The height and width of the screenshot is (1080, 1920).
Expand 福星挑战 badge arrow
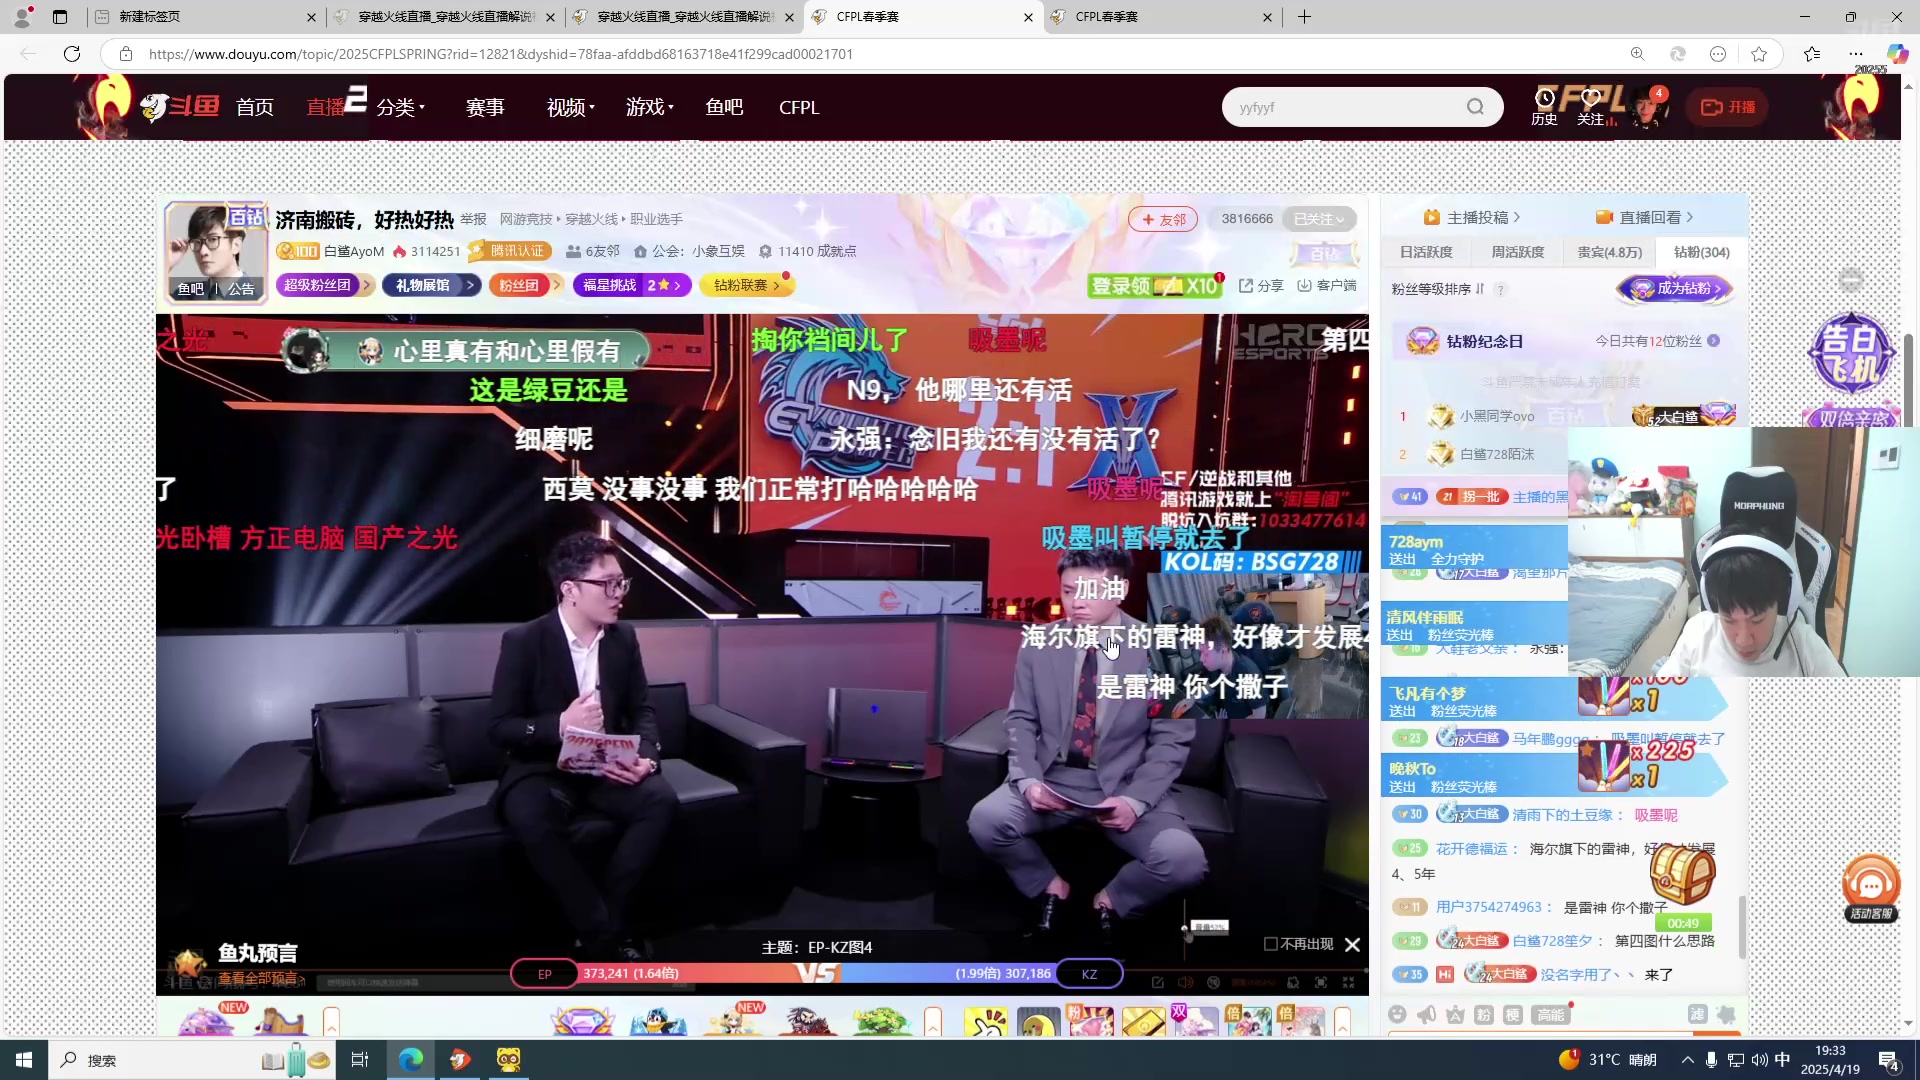click(x=677, y=285)
